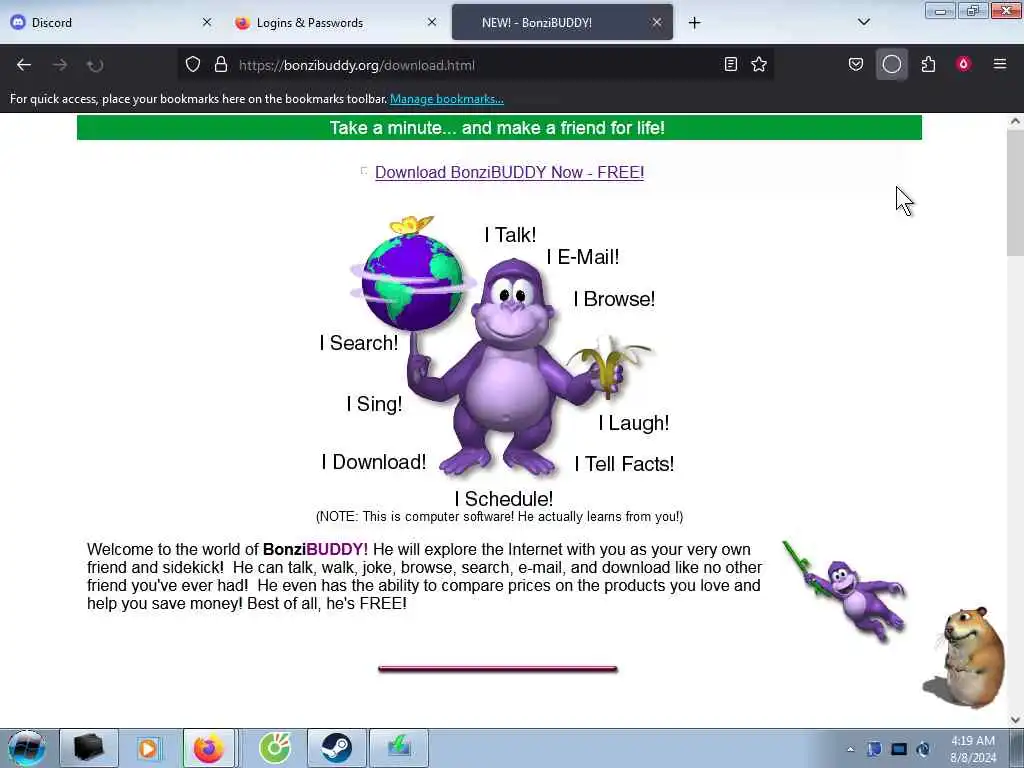Switch to the Logins & Passwords tab
Viewport: 1024px width, 768px height.
tap(336, 22)
